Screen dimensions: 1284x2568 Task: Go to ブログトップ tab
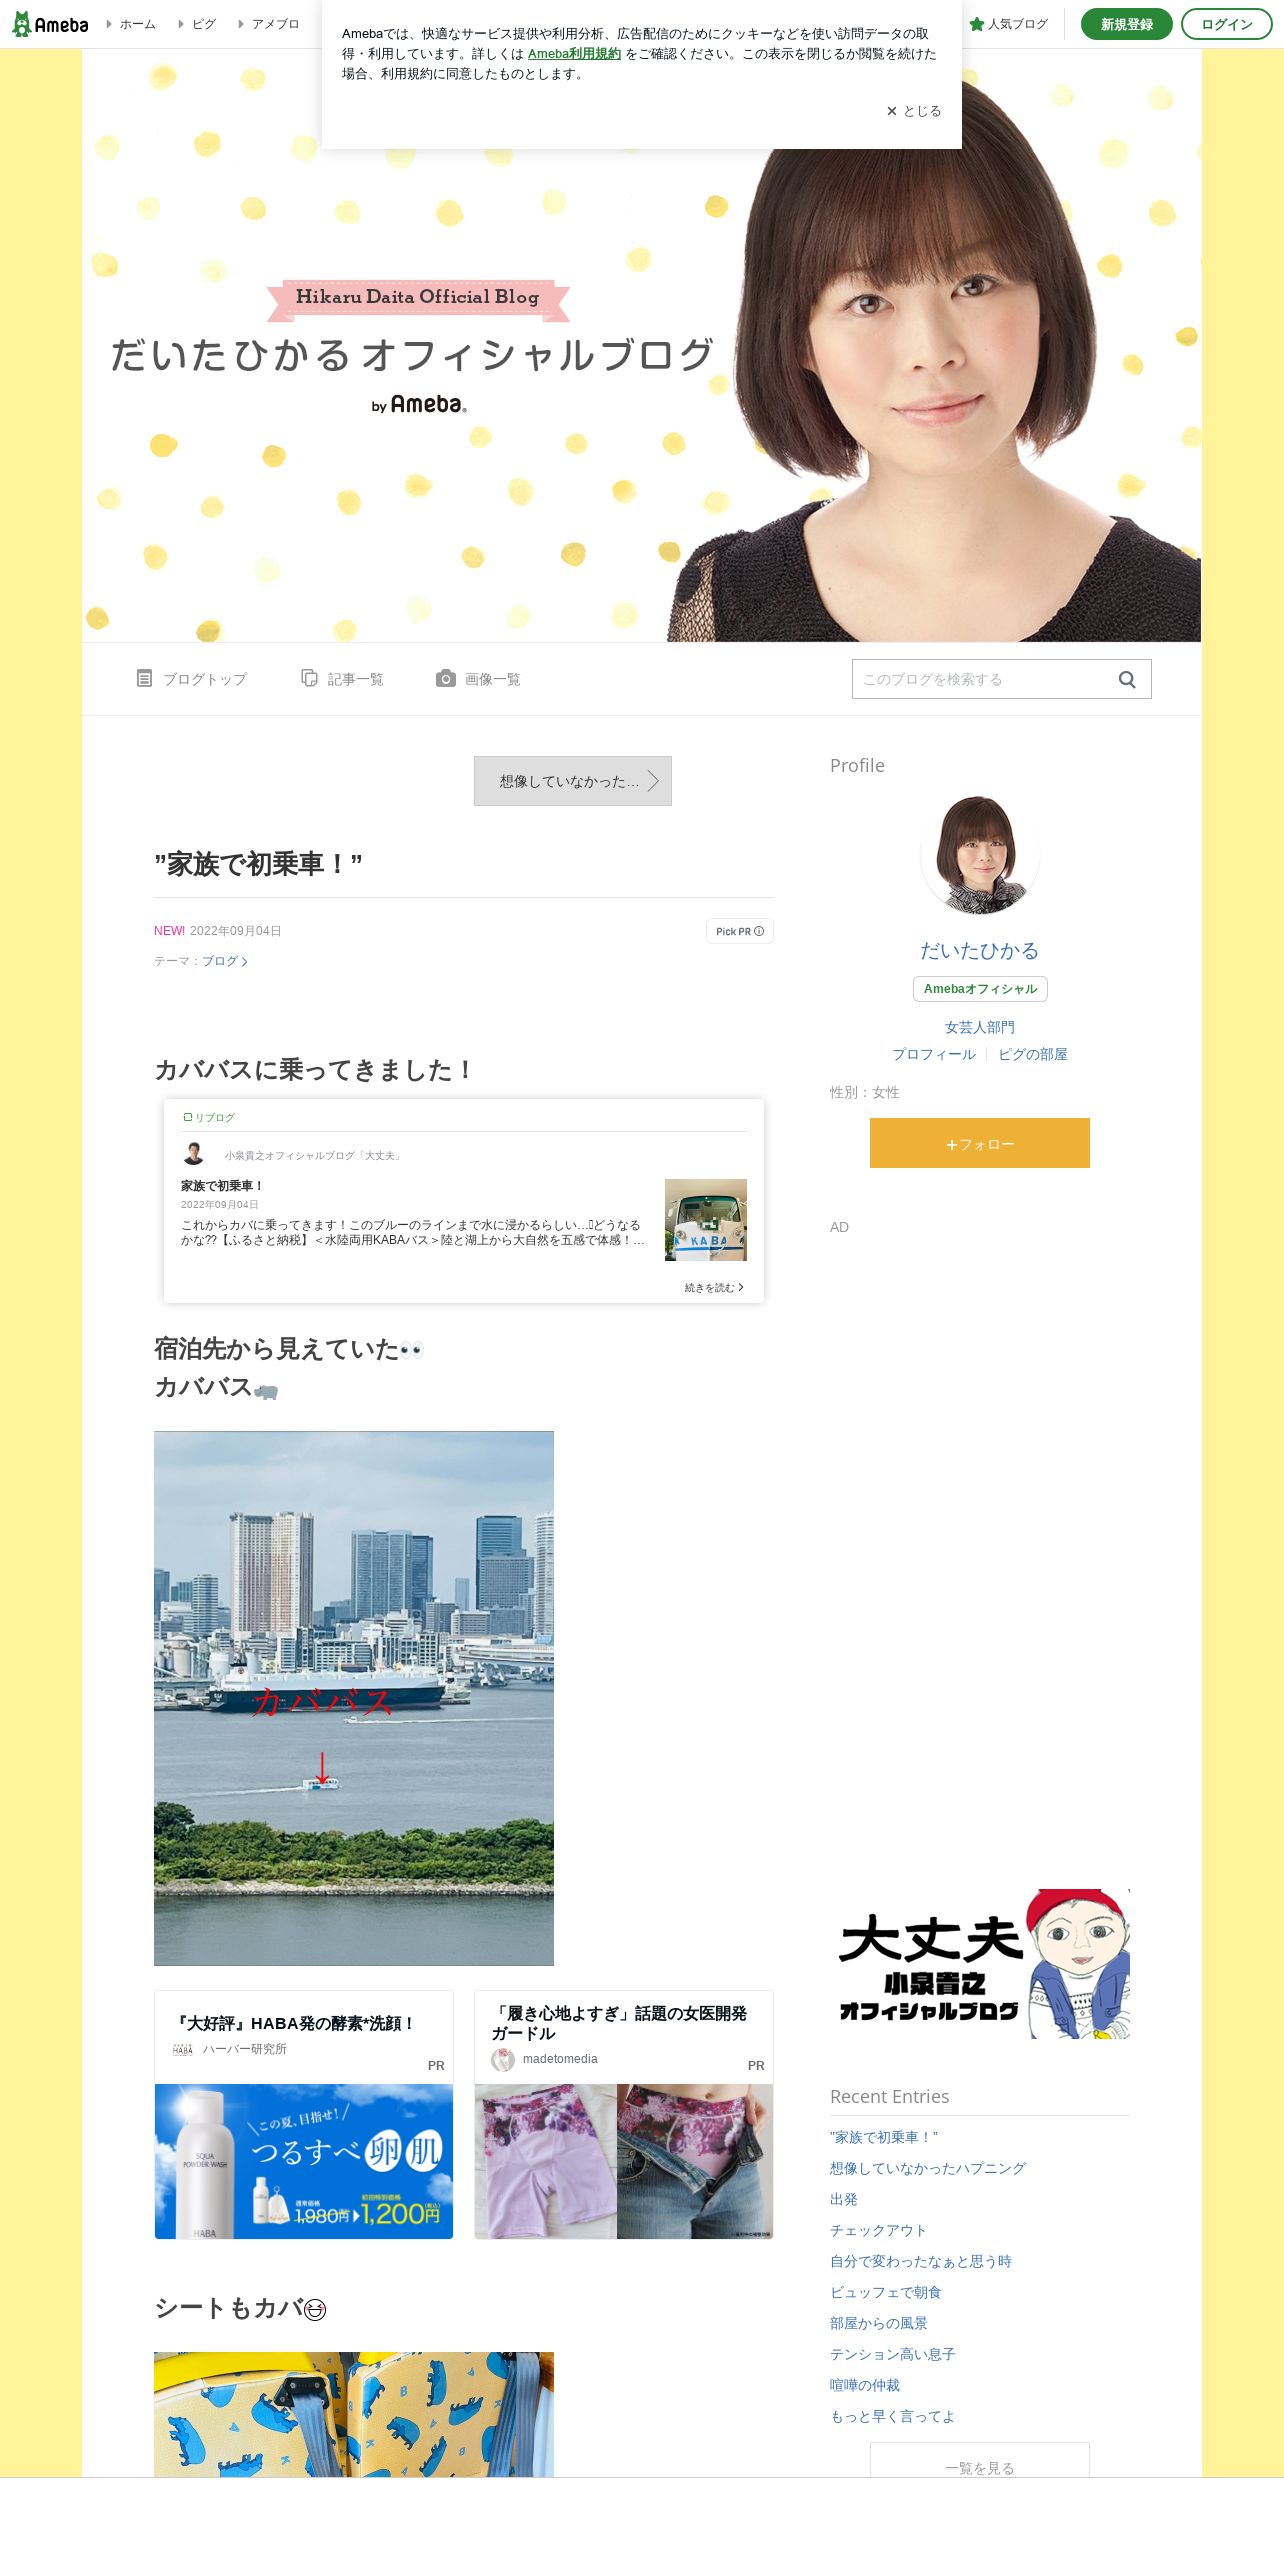(192, 679)
